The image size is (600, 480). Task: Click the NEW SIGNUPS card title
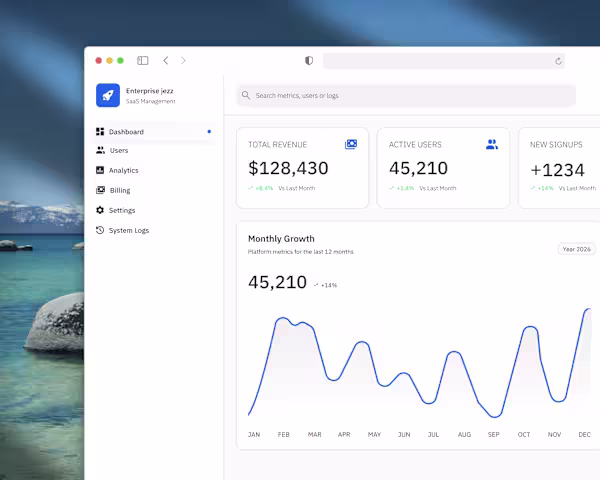coord(556,145)
